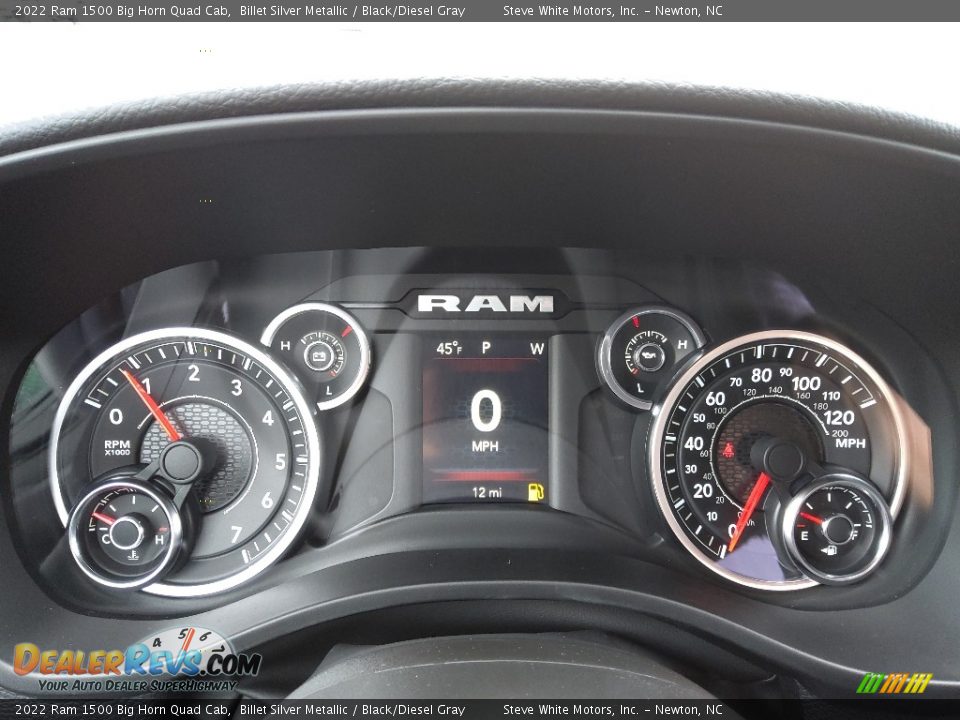Click the oil pressure gauge icon
960x720 pixels.
[648, 356]
